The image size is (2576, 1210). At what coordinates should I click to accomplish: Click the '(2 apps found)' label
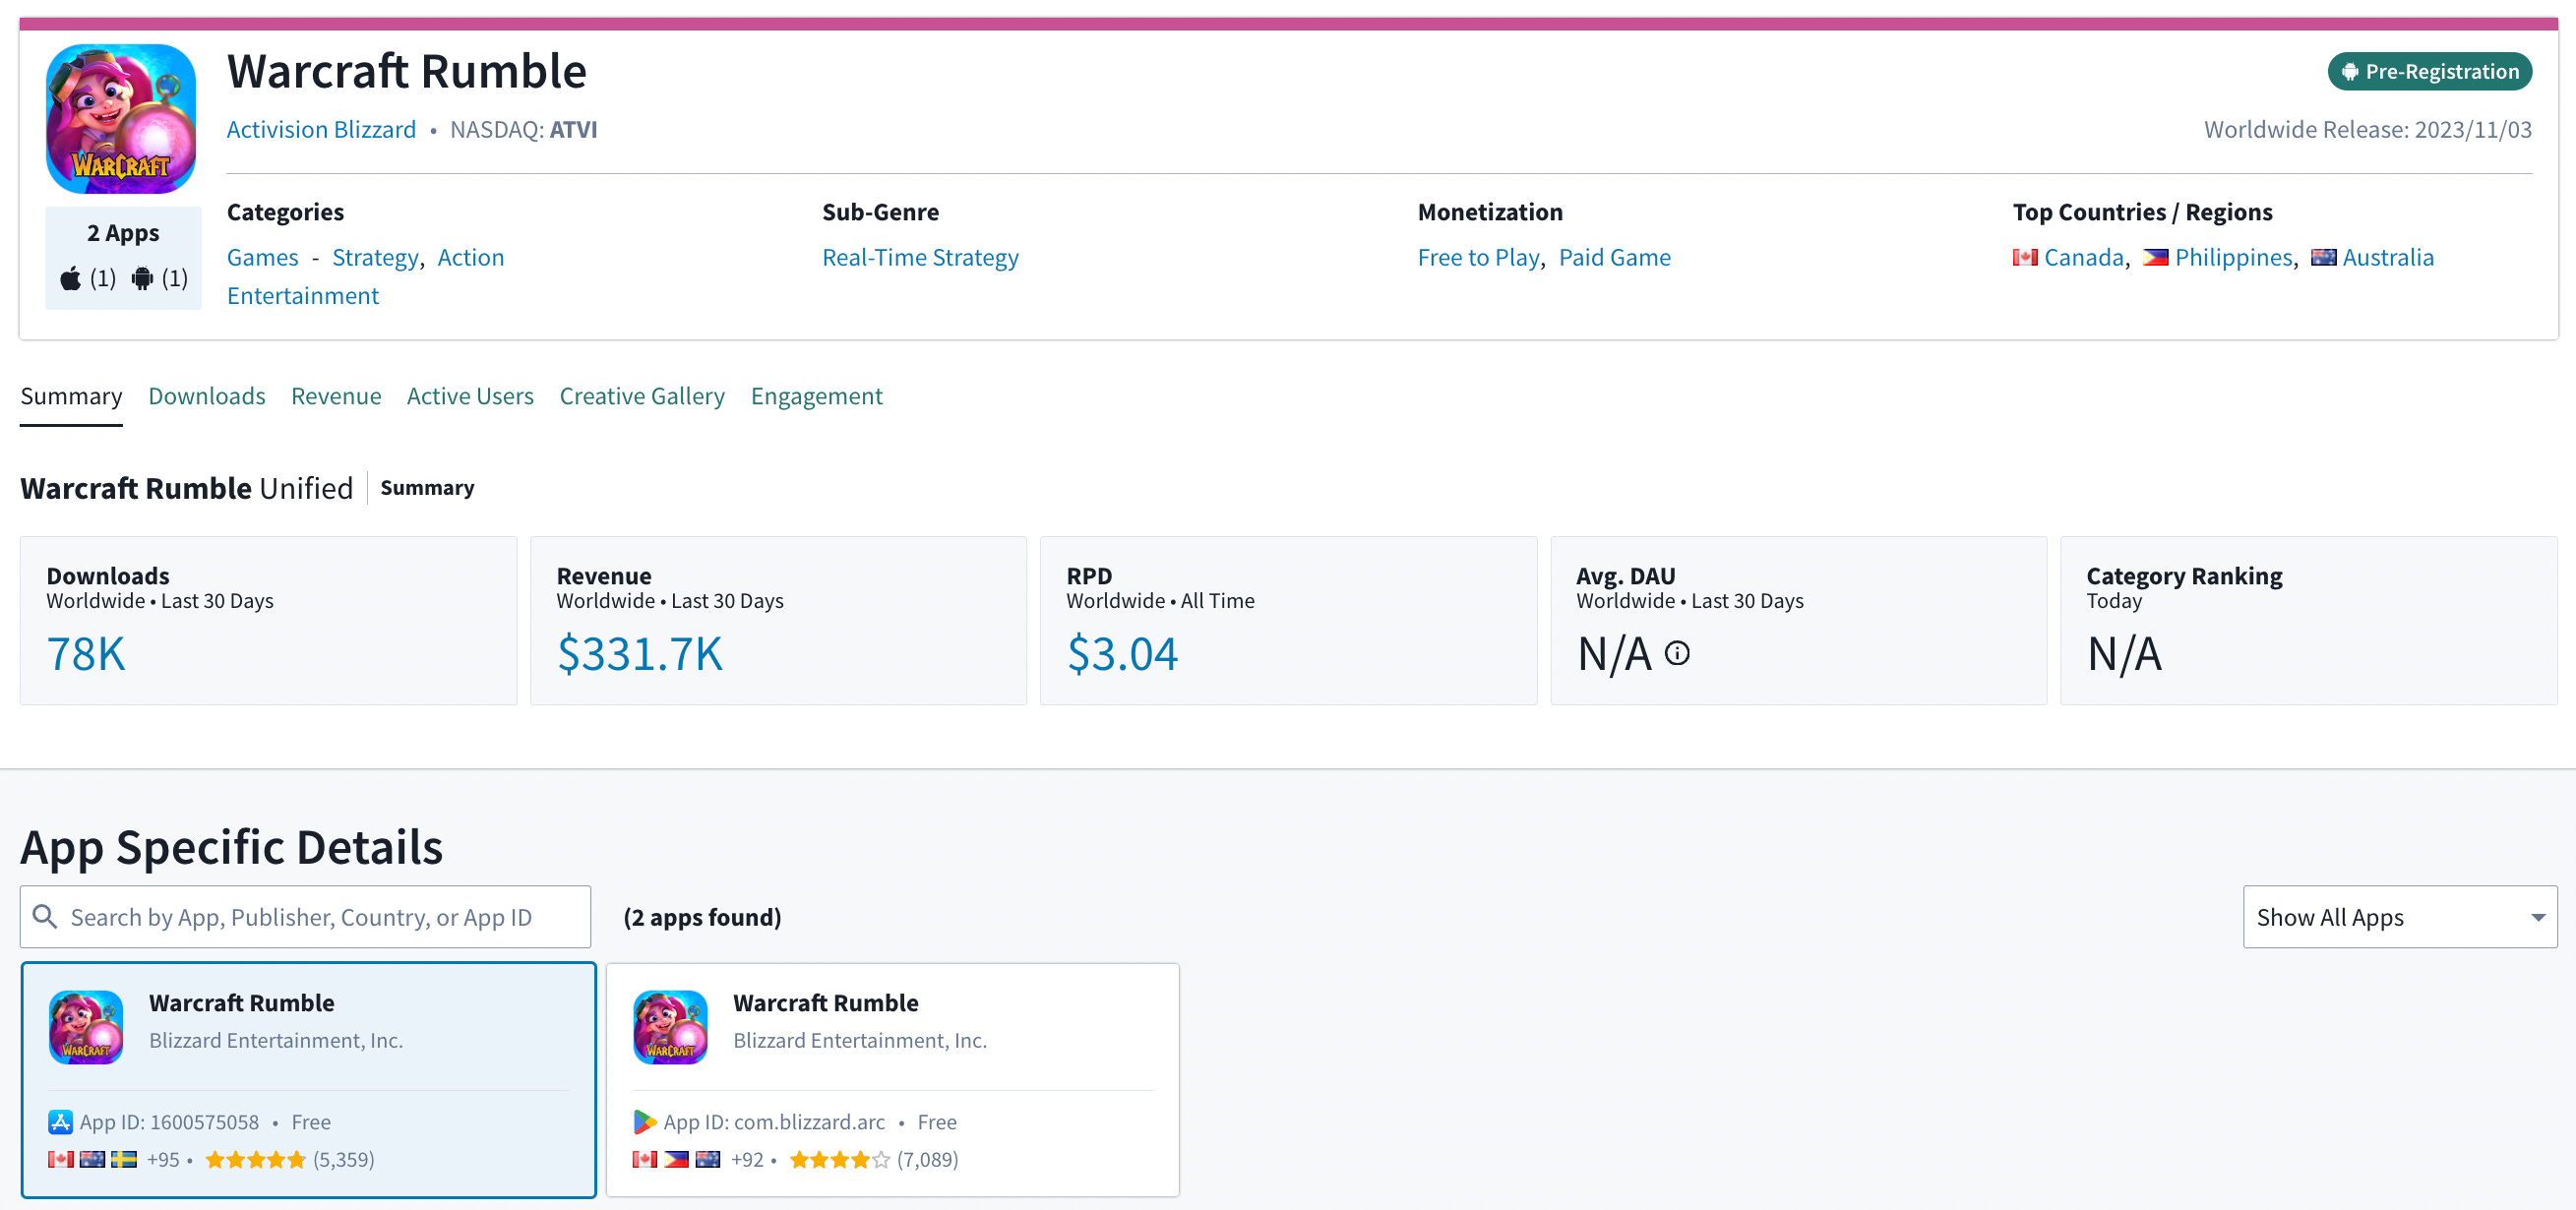click(x=702, y=917)
